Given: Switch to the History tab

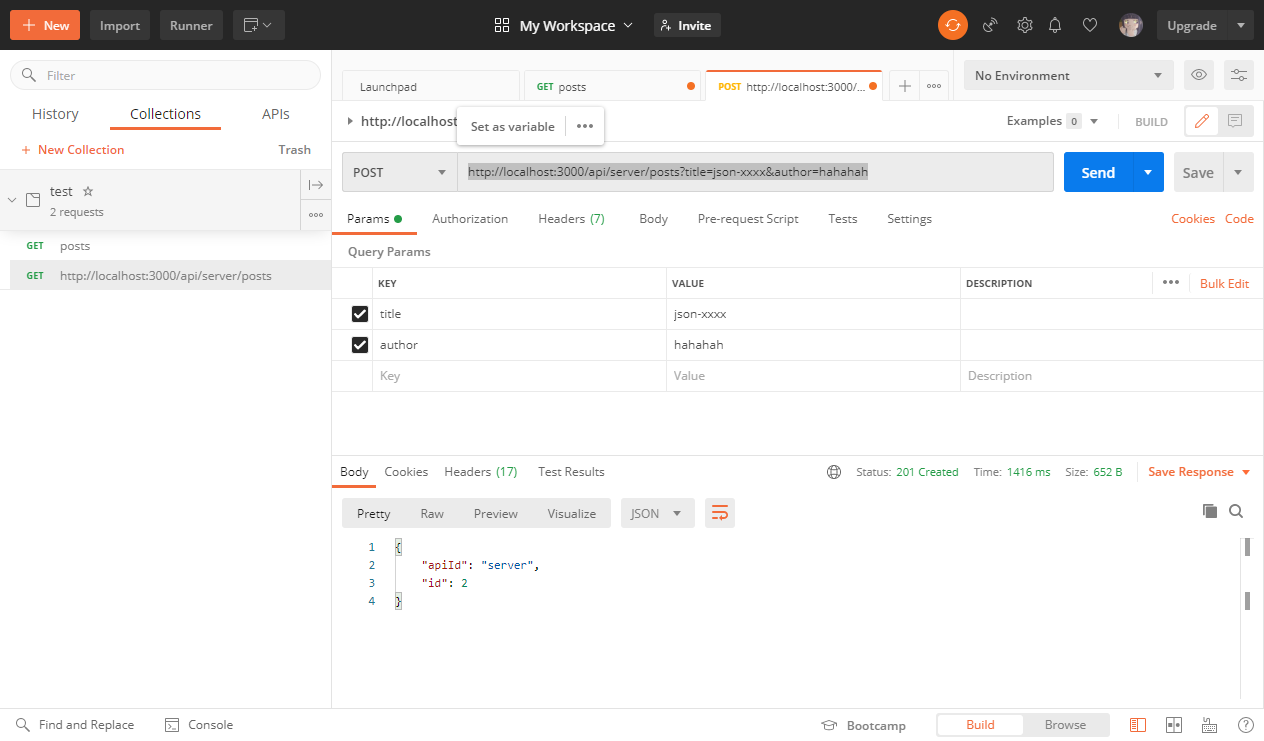Looking at the screenshot, I should 55,114.
